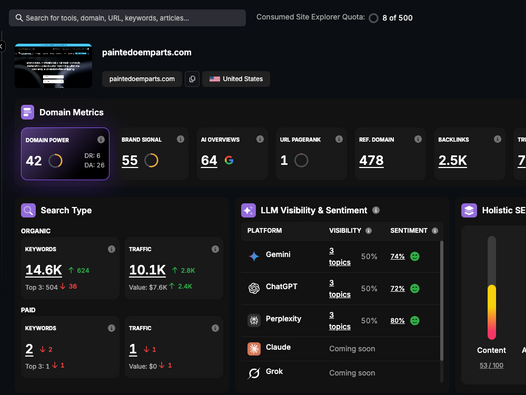Click the Search Type section icon
Viewport: 526px width, 395px height.
pyautogui.click(x=28, y=210)
